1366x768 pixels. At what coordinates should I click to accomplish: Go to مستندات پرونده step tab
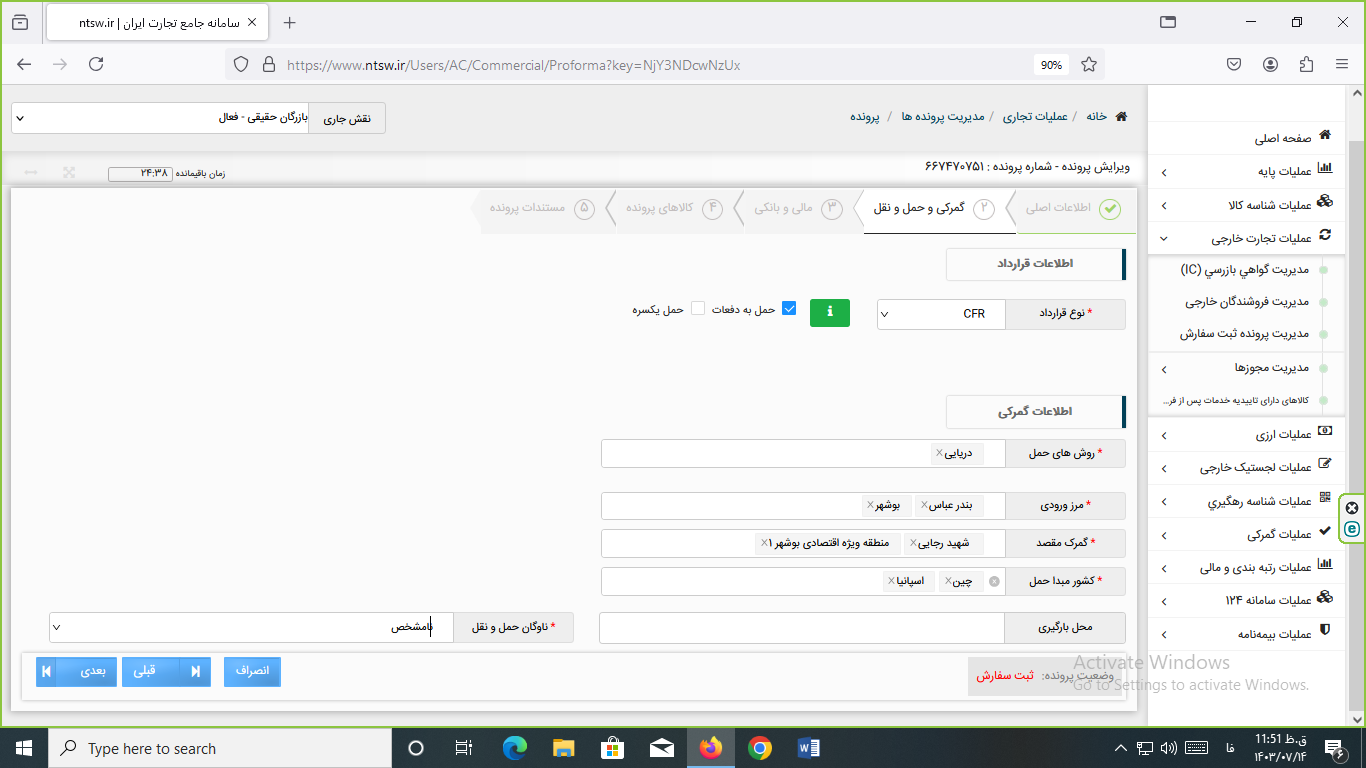click(x=541, y=208)
